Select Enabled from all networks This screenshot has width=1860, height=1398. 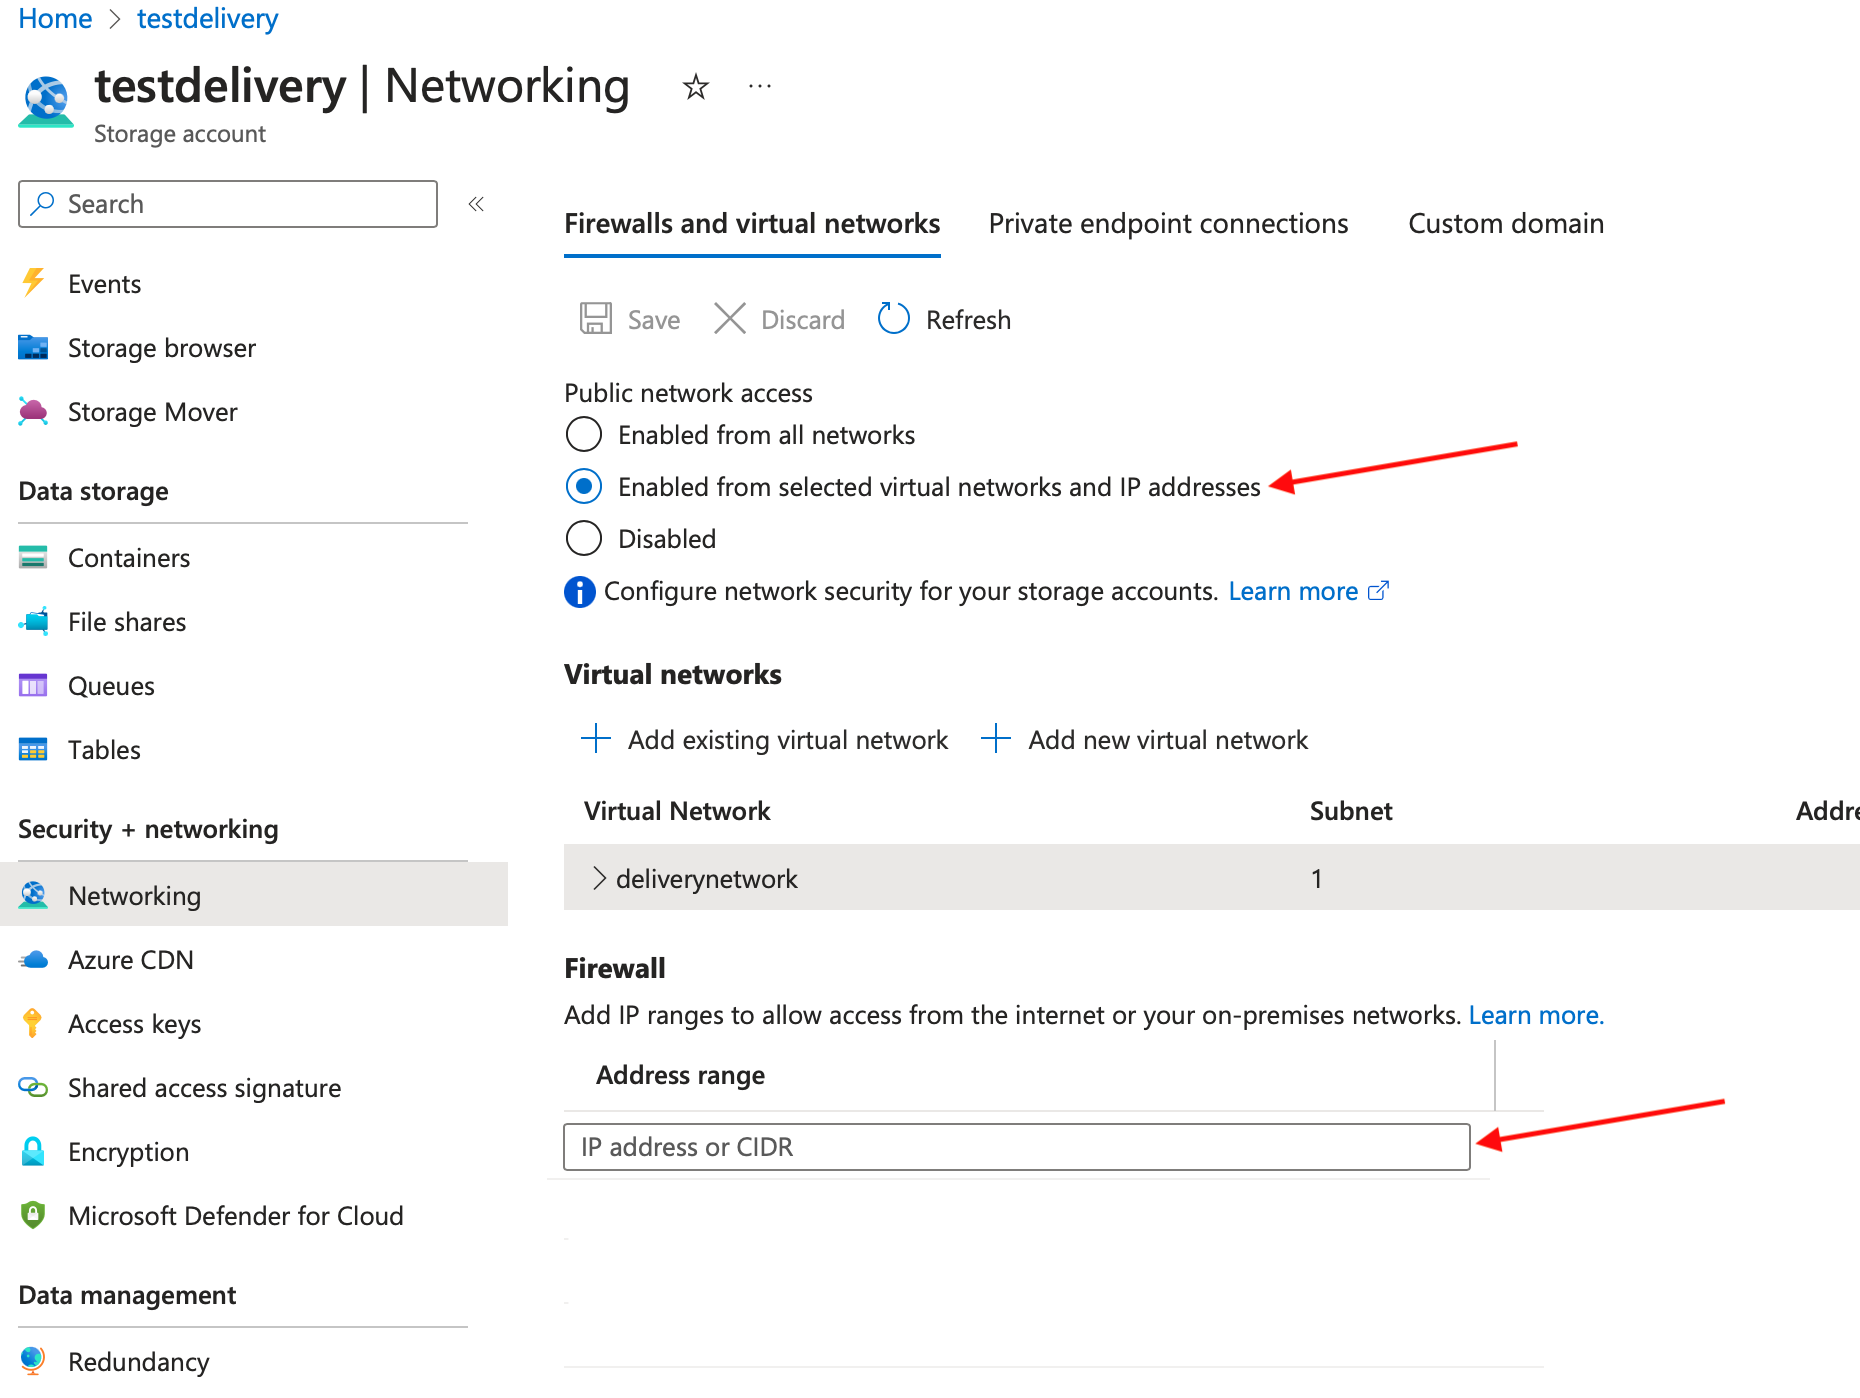point(584,434)
